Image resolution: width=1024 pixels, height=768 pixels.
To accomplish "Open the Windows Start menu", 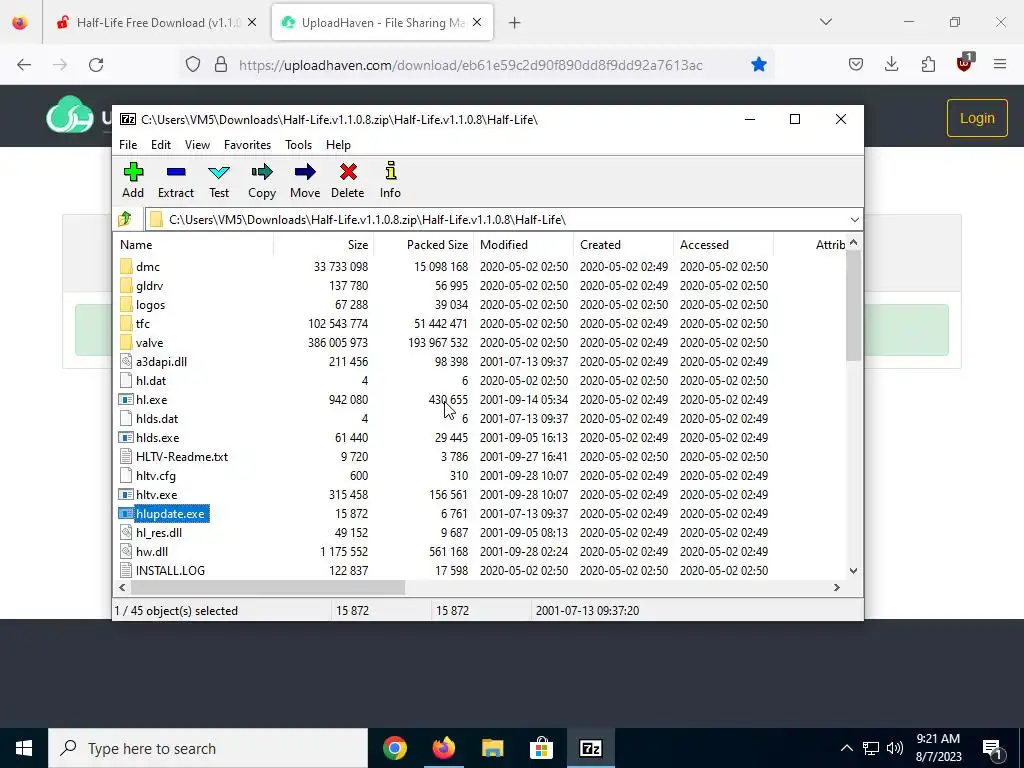I will 24,748.
